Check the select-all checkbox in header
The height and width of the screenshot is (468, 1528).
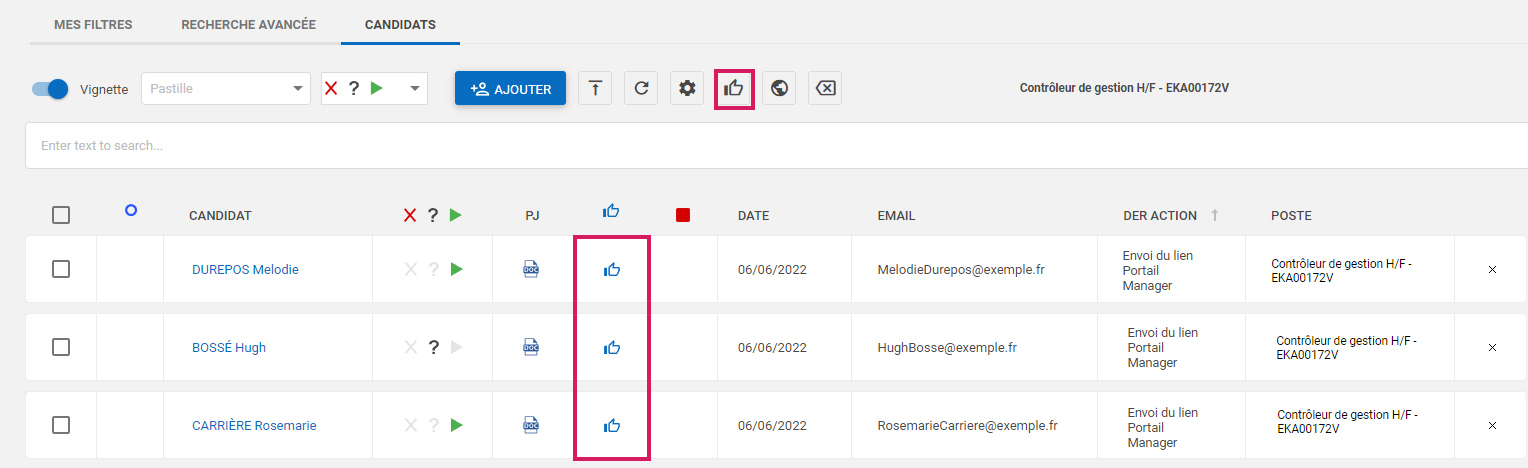pos(61,215)
